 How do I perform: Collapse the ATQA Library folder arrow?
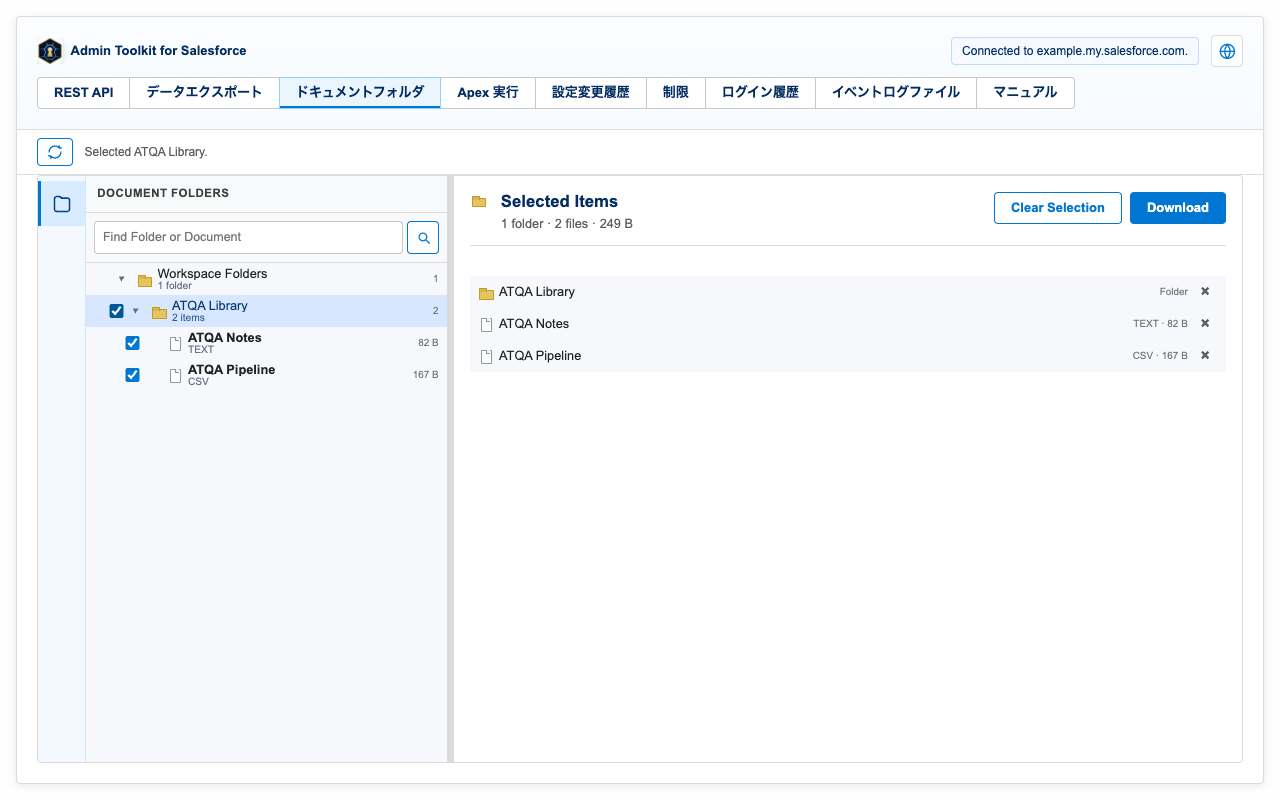(136, 311)
